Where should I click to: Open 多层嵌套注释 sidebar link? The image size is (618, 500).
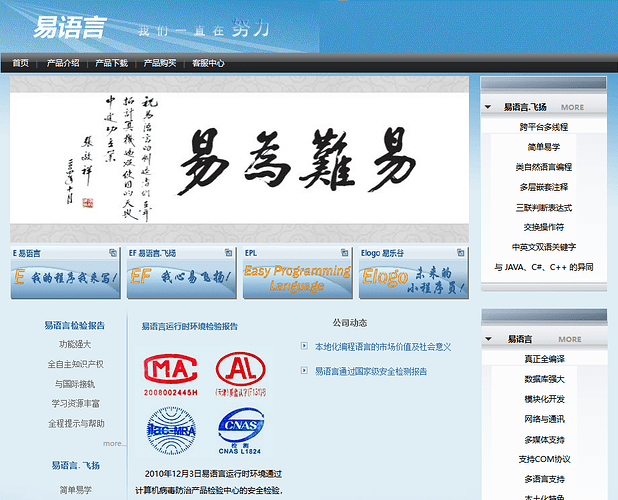coord(544,187)
